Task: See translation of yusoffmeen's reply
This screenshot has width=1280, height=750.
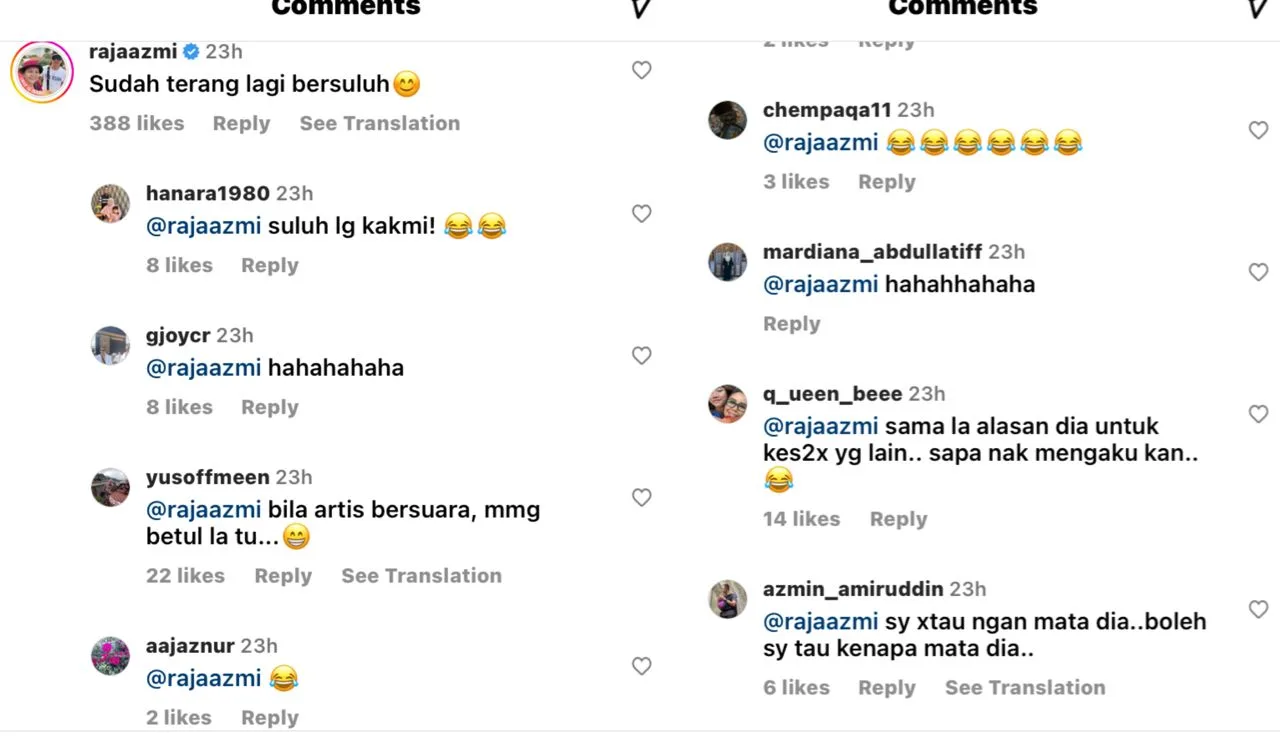Action: click(x=421, y=576)
